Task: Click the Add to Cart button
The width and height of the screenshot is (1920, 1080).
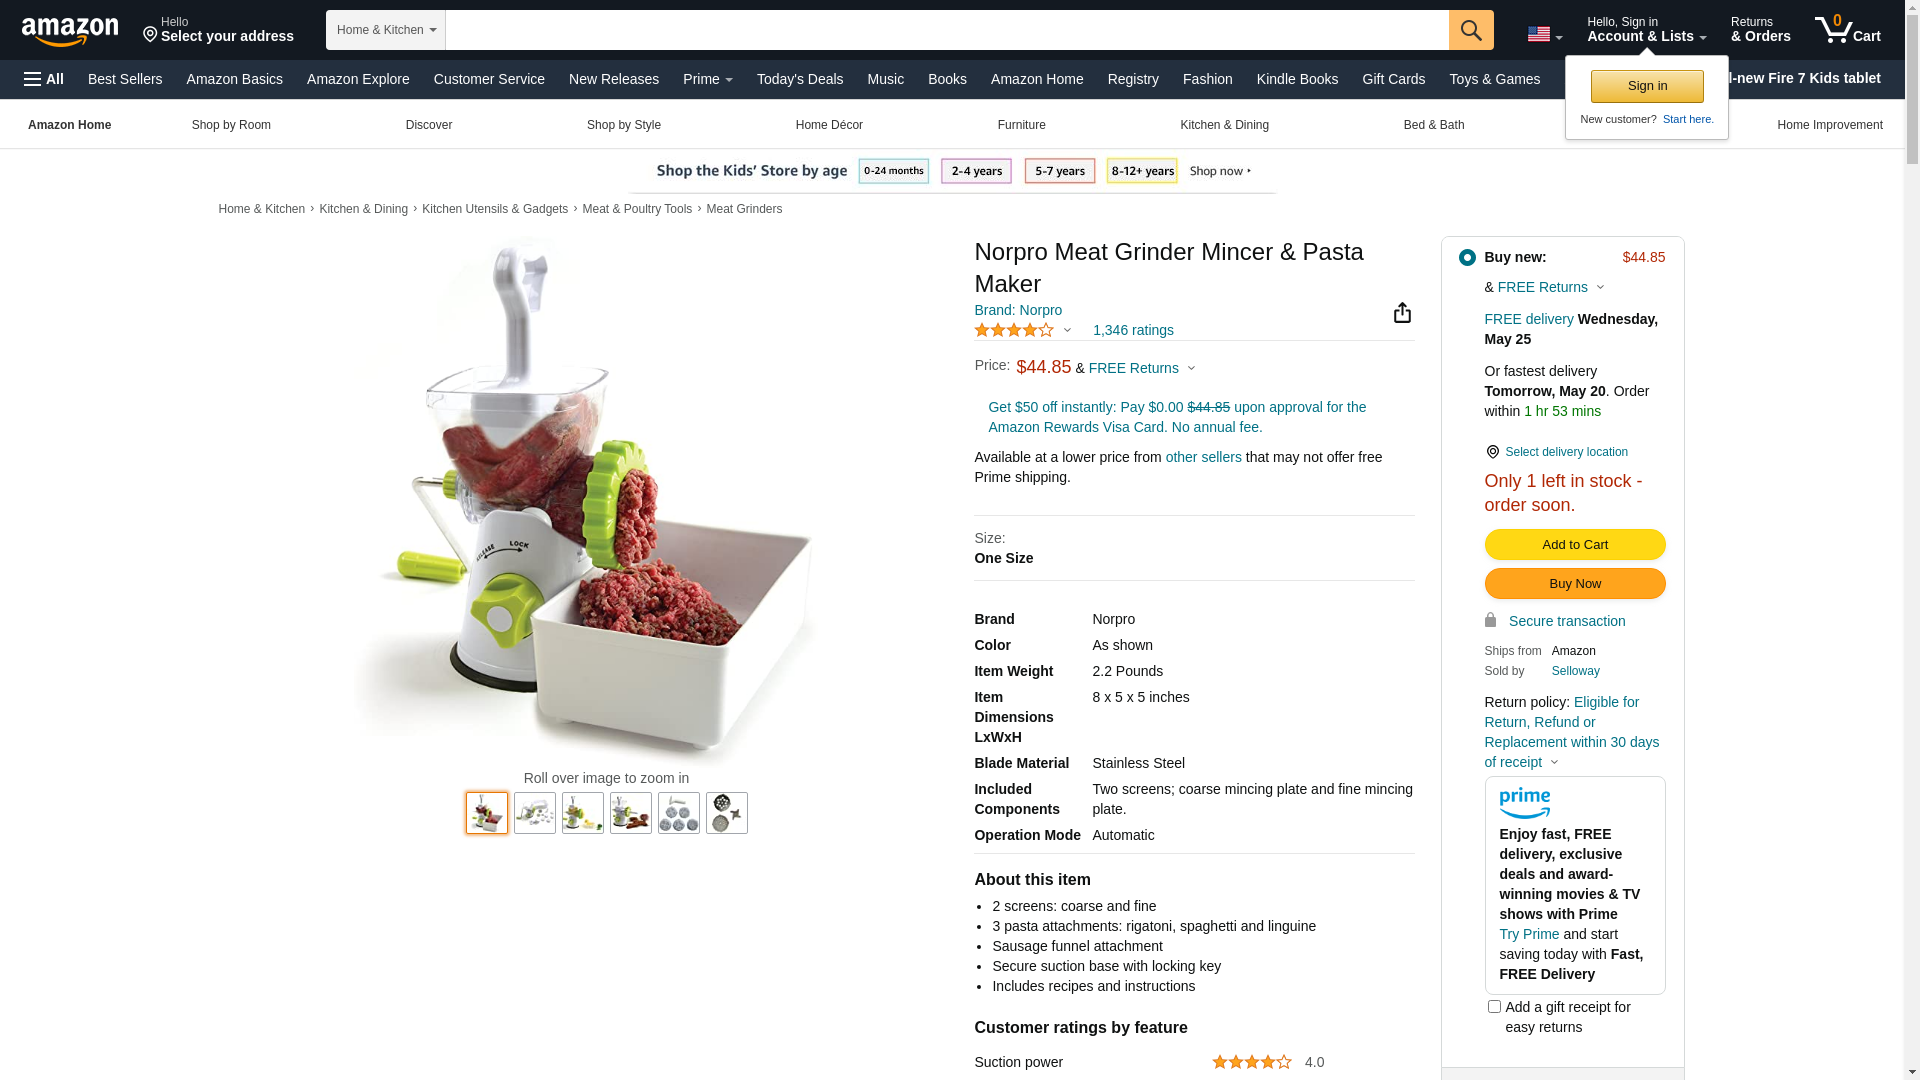Action: [x=1575, y=545]
